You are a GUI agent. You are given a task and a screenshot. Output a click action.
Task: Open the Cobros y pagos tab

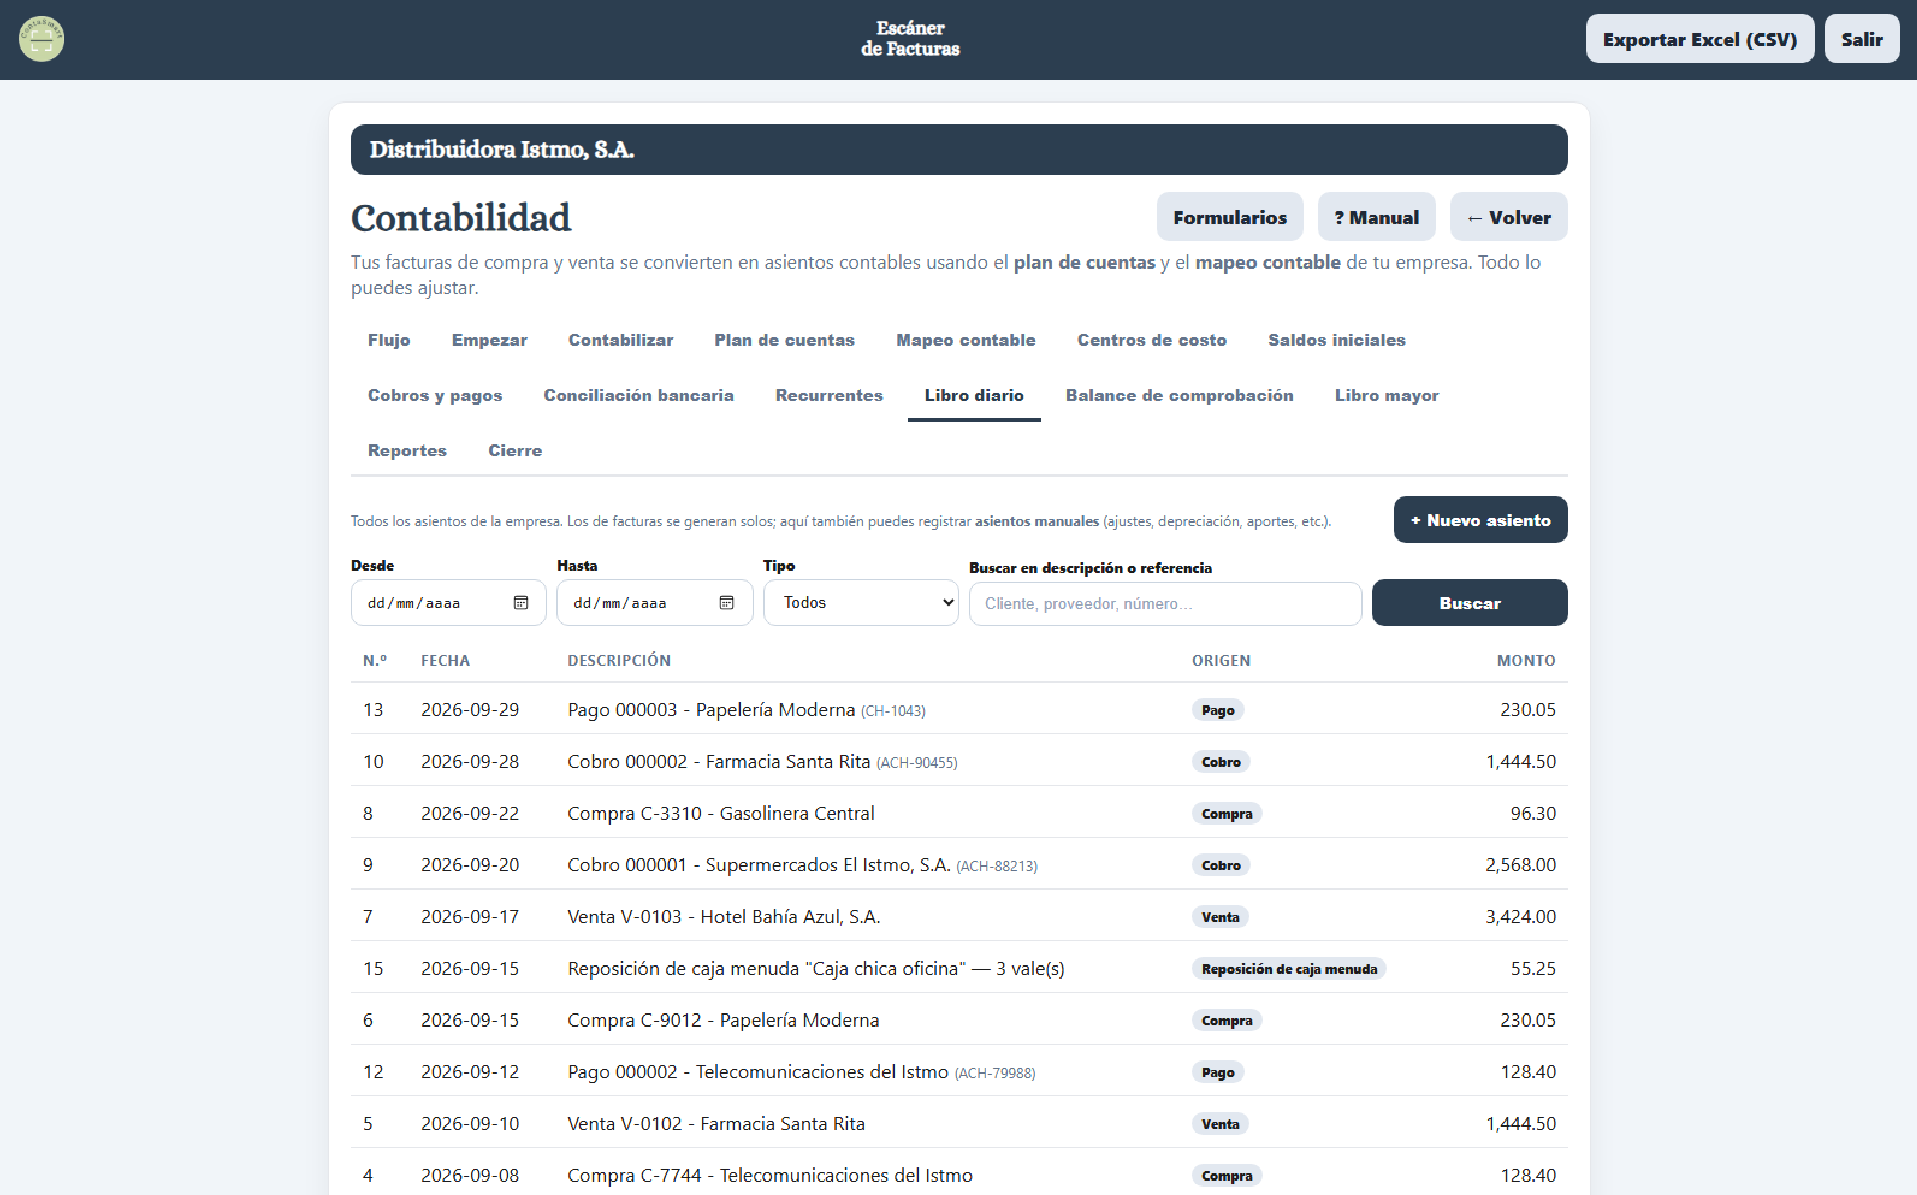coord(435,395)
